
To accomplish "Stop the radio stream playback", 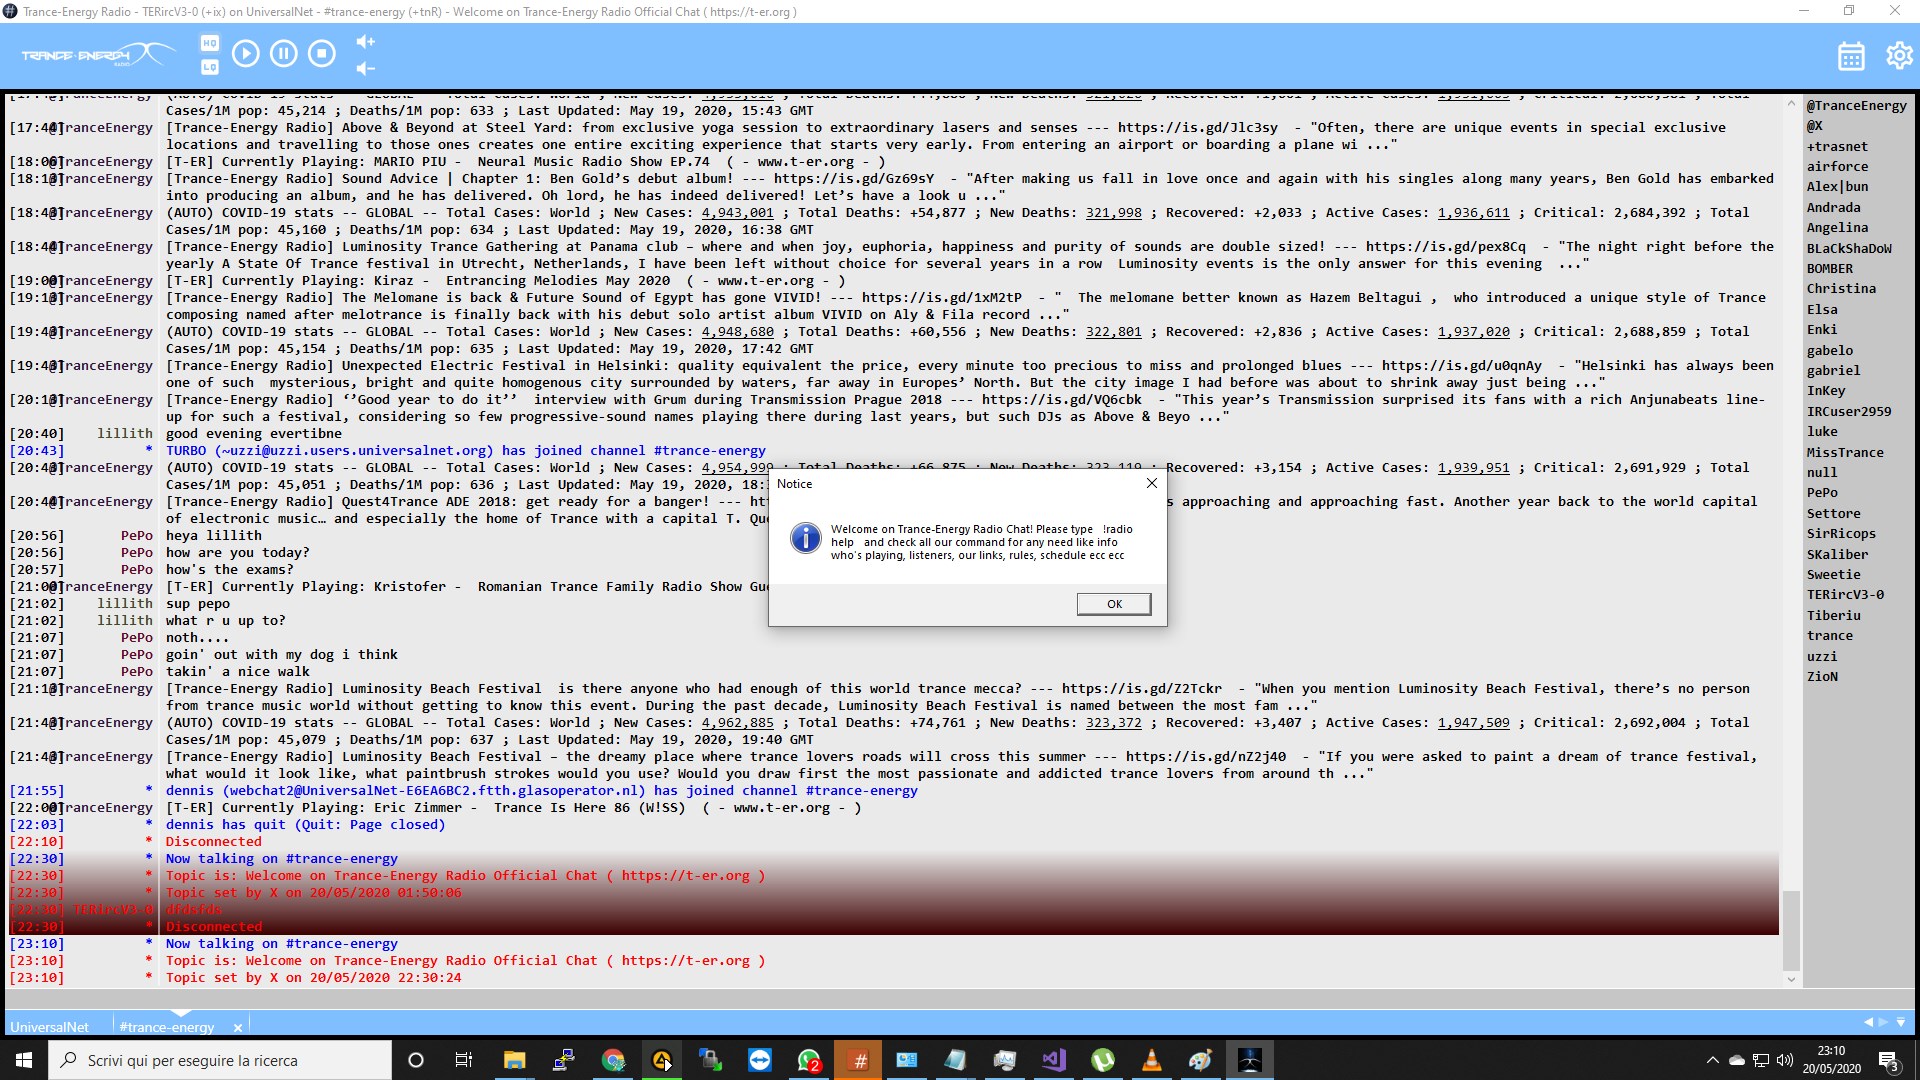I will tap(321, 53).
